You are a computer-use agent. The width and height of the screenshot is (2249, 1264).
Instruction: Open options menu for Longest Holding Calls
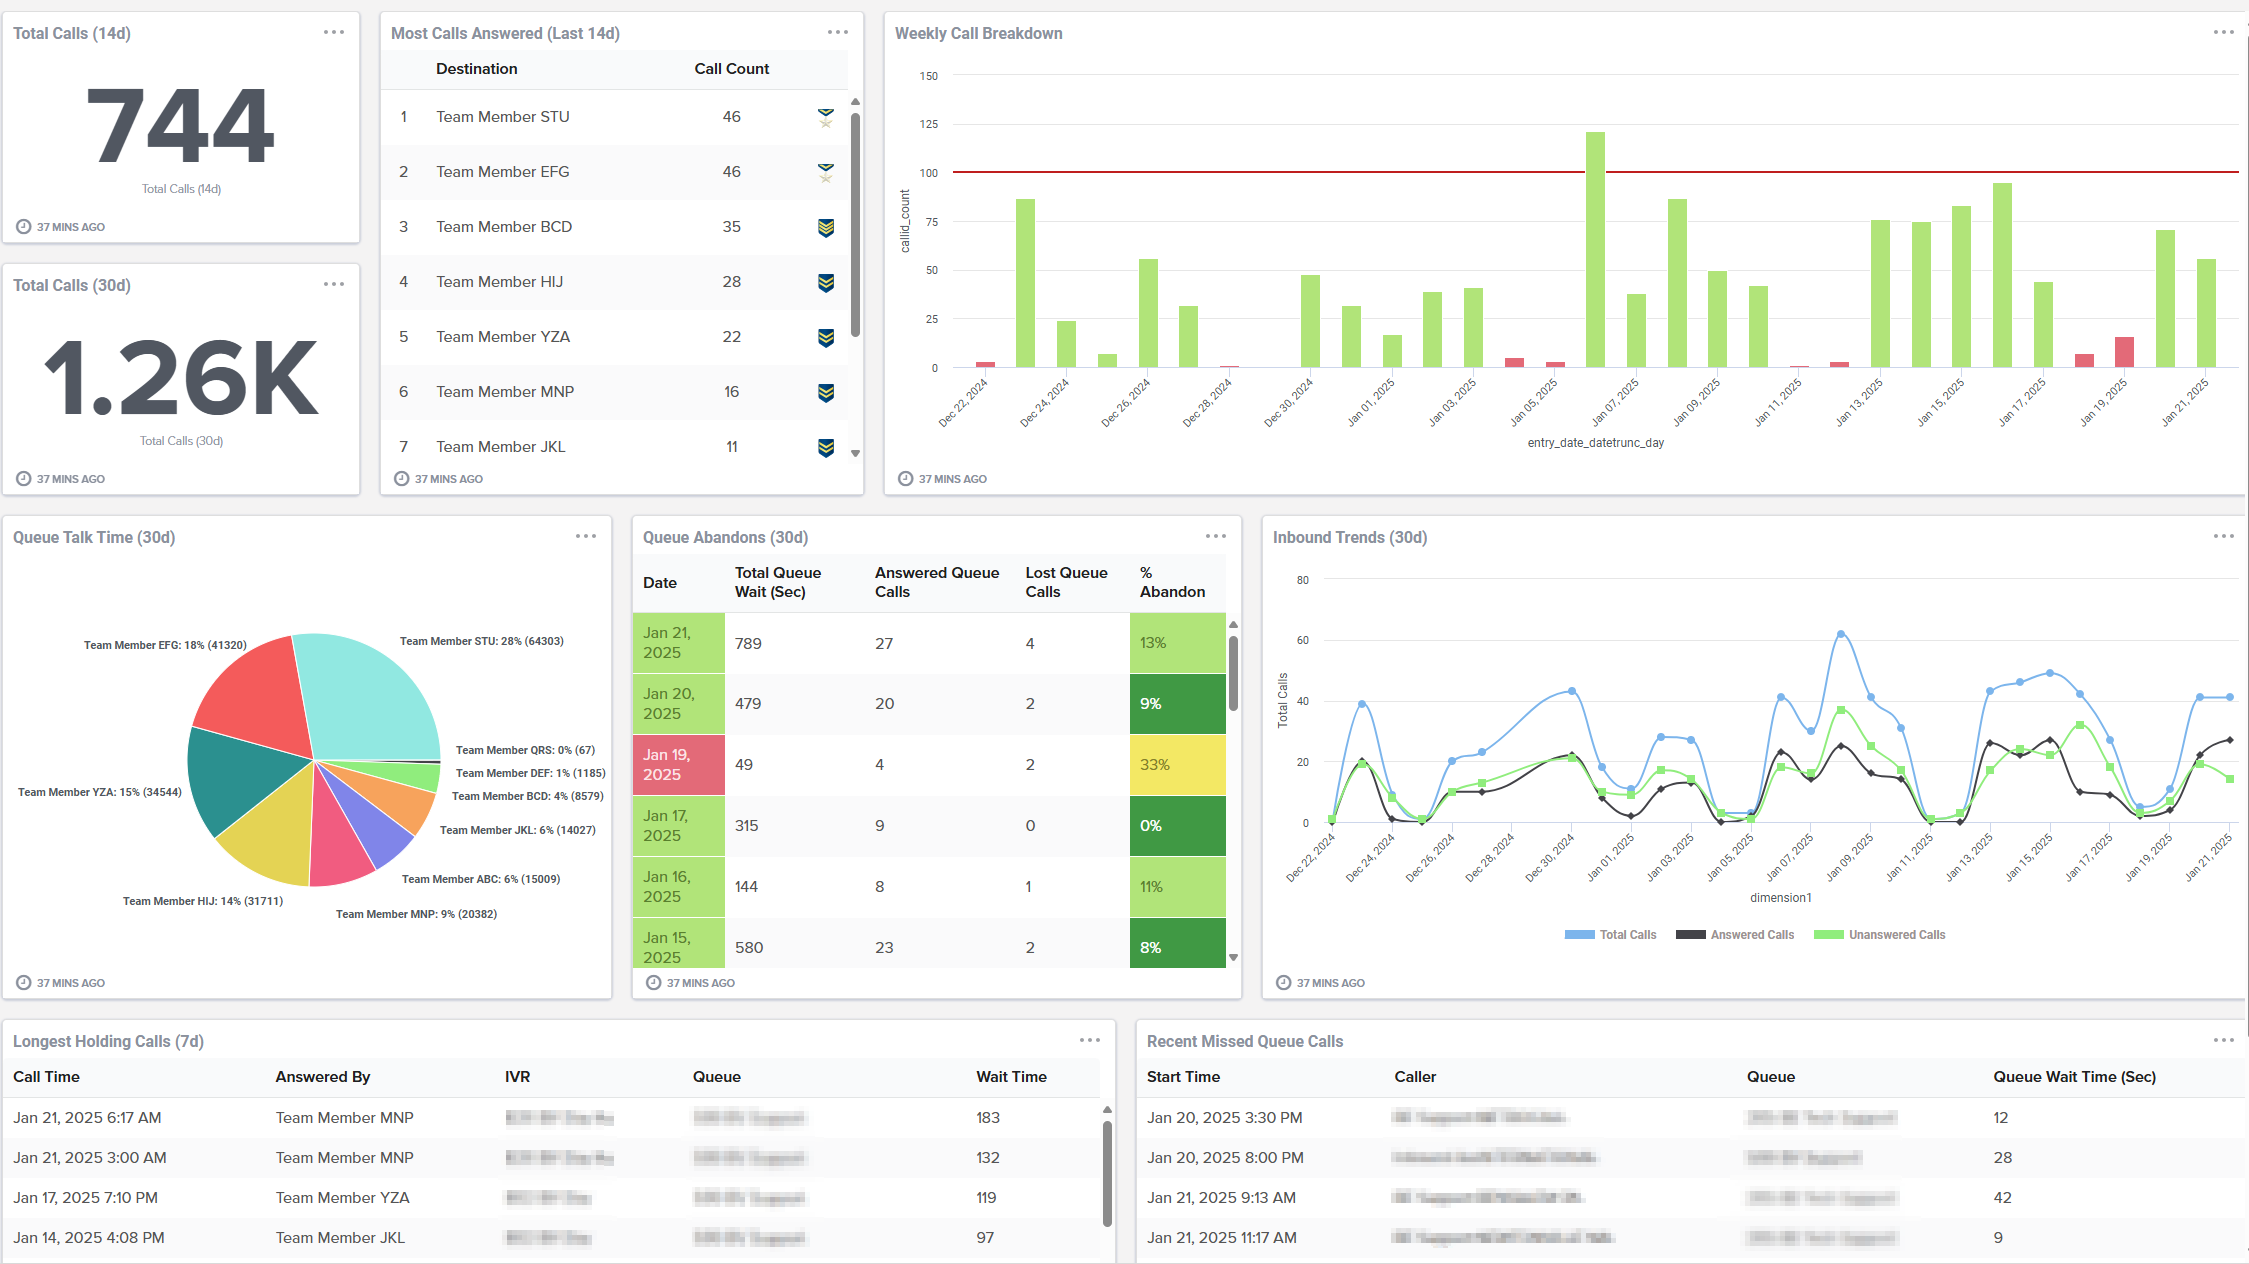(x=1090, y=1041)
